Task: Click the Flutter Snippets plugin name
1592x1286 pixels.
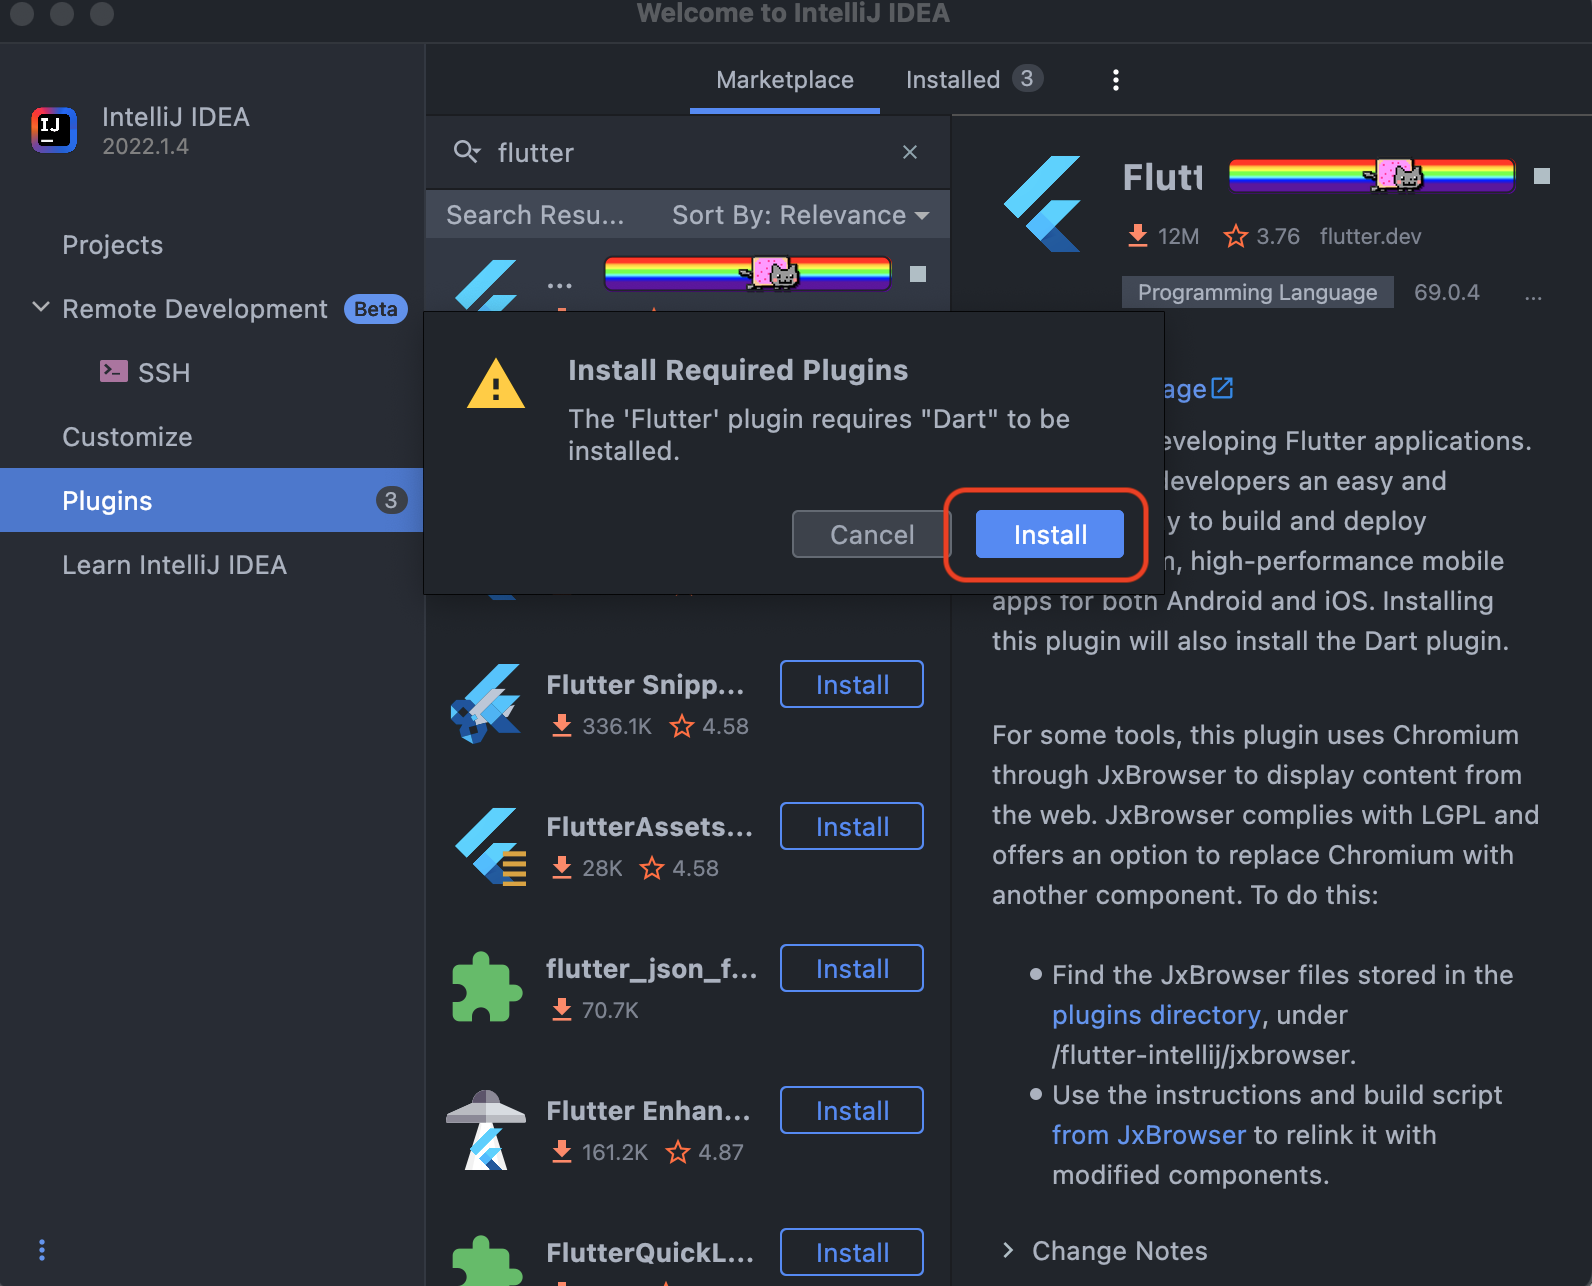Action: [x=645, y=685]
